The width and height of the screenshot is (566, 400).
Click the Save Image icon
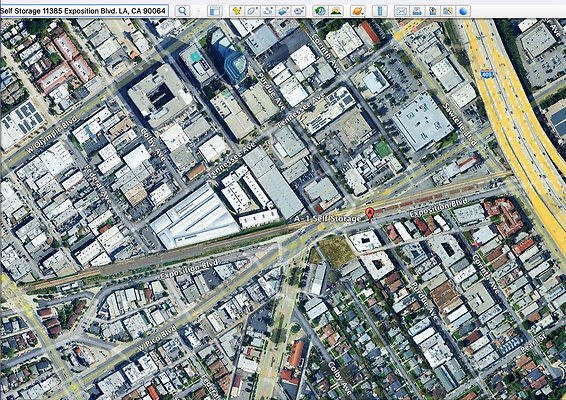(432, 11)
